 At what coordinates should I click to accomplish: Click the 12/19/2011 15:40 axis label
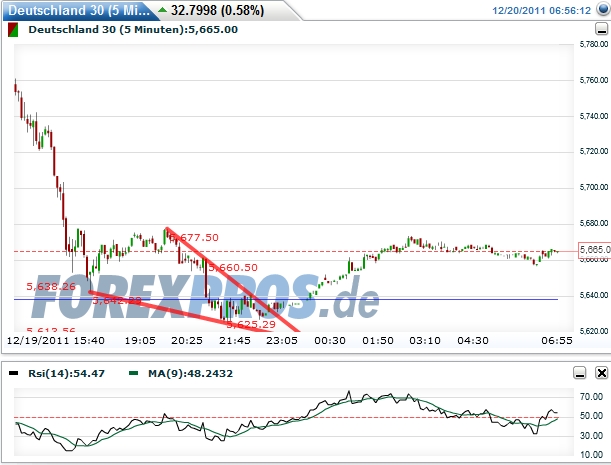[x=56, y=341]
